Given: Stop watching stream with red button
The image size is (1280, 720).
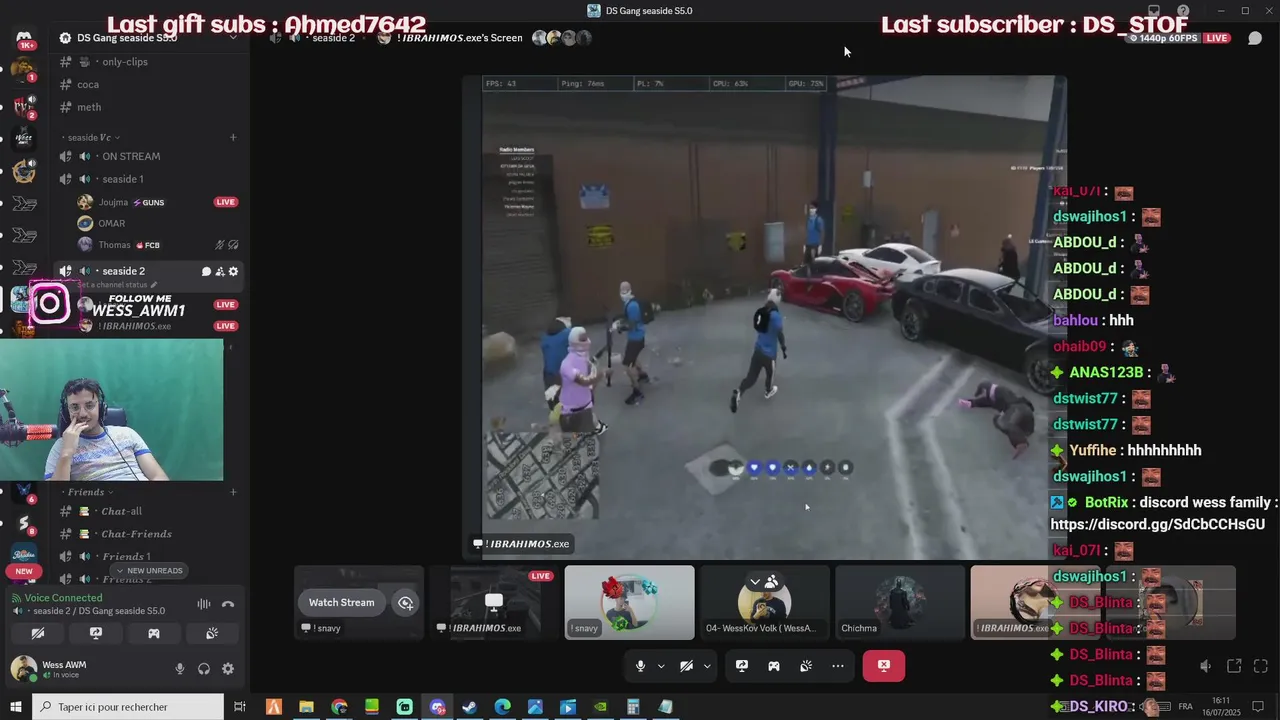Looking at the screenshot, I should coord(884,666).
